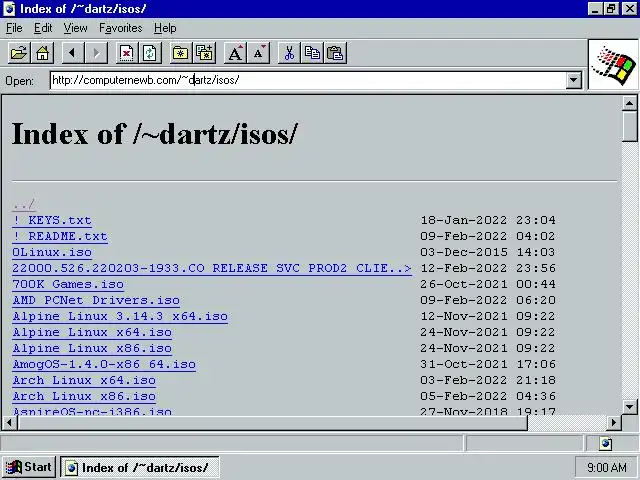Click the date 09-Feb-2022 04:02

coord(488,236)
